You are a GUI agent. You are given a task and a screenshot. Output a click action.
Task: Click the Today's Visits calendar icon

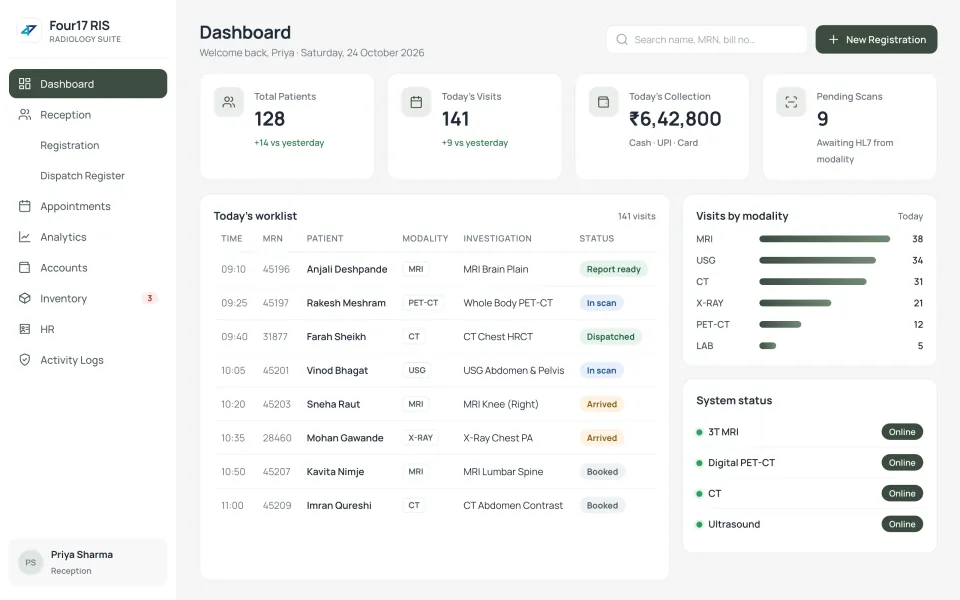pyautogui.click(x=416, y=102)
